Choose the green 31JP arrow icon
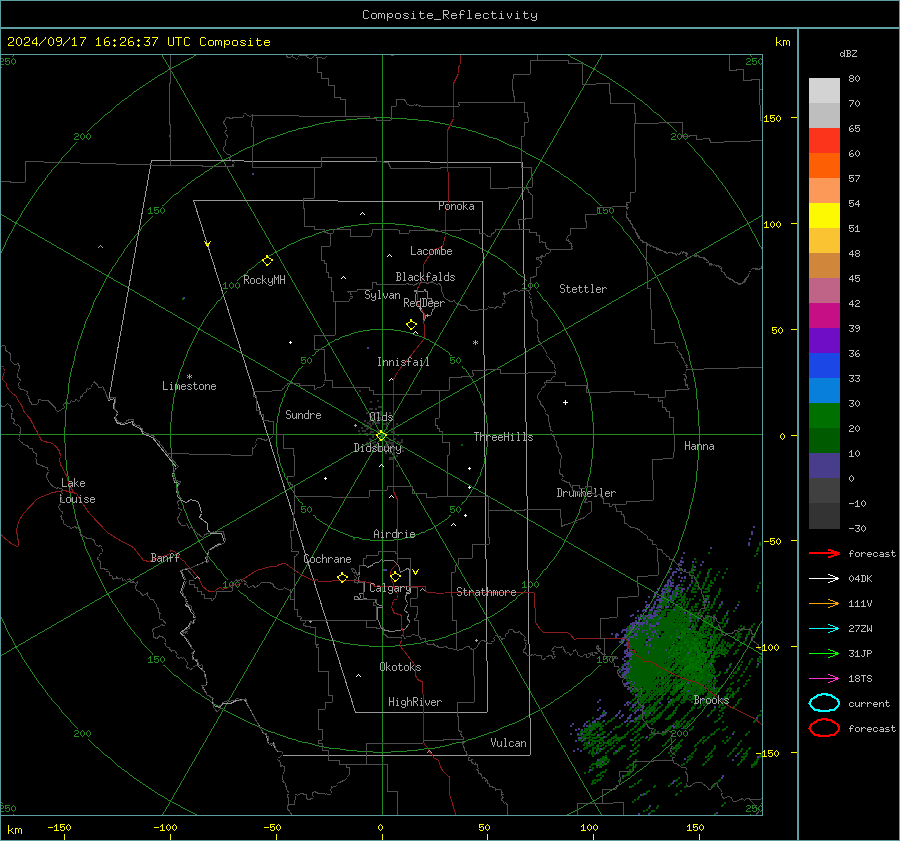Viewport: 900px width, 841px height. (x=824, y=653)
